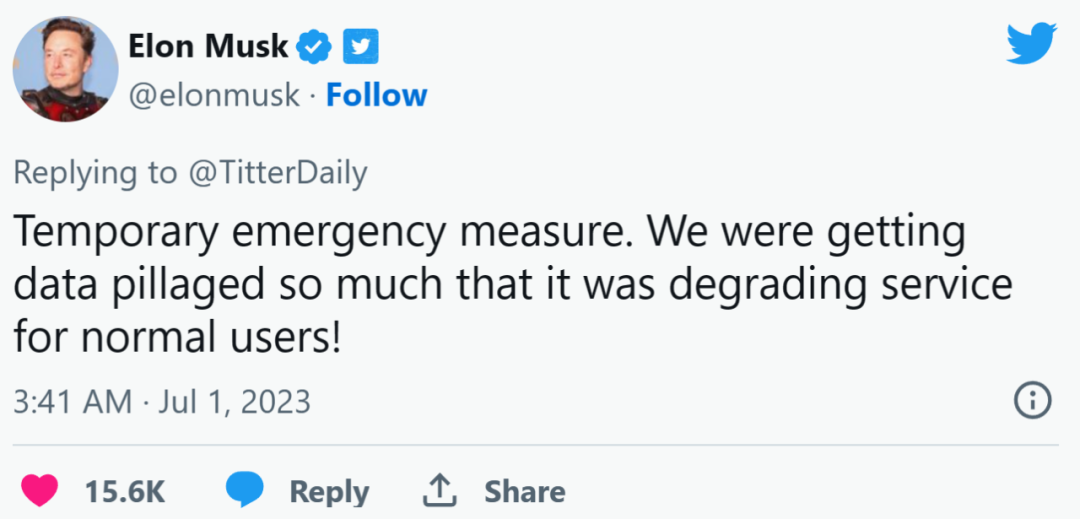
Task: Click the share upload arrow icon
Action: tap(439, 490)
